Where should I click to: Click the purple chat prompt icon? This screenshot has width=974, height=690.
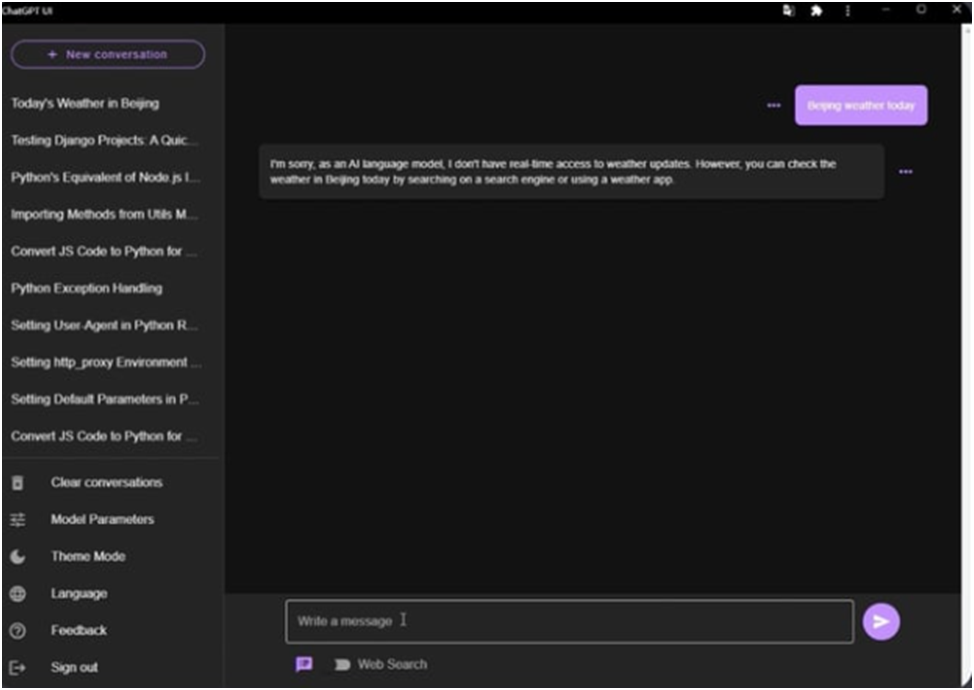click(304, 664)
